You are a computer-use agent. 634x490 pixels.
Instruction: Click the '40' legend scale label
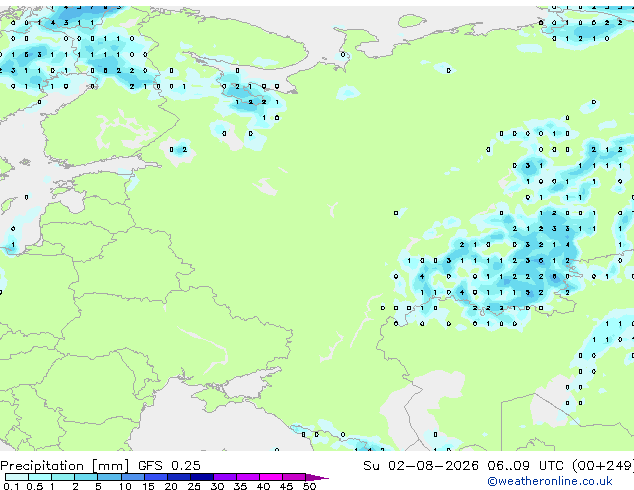tap(263, 486)
